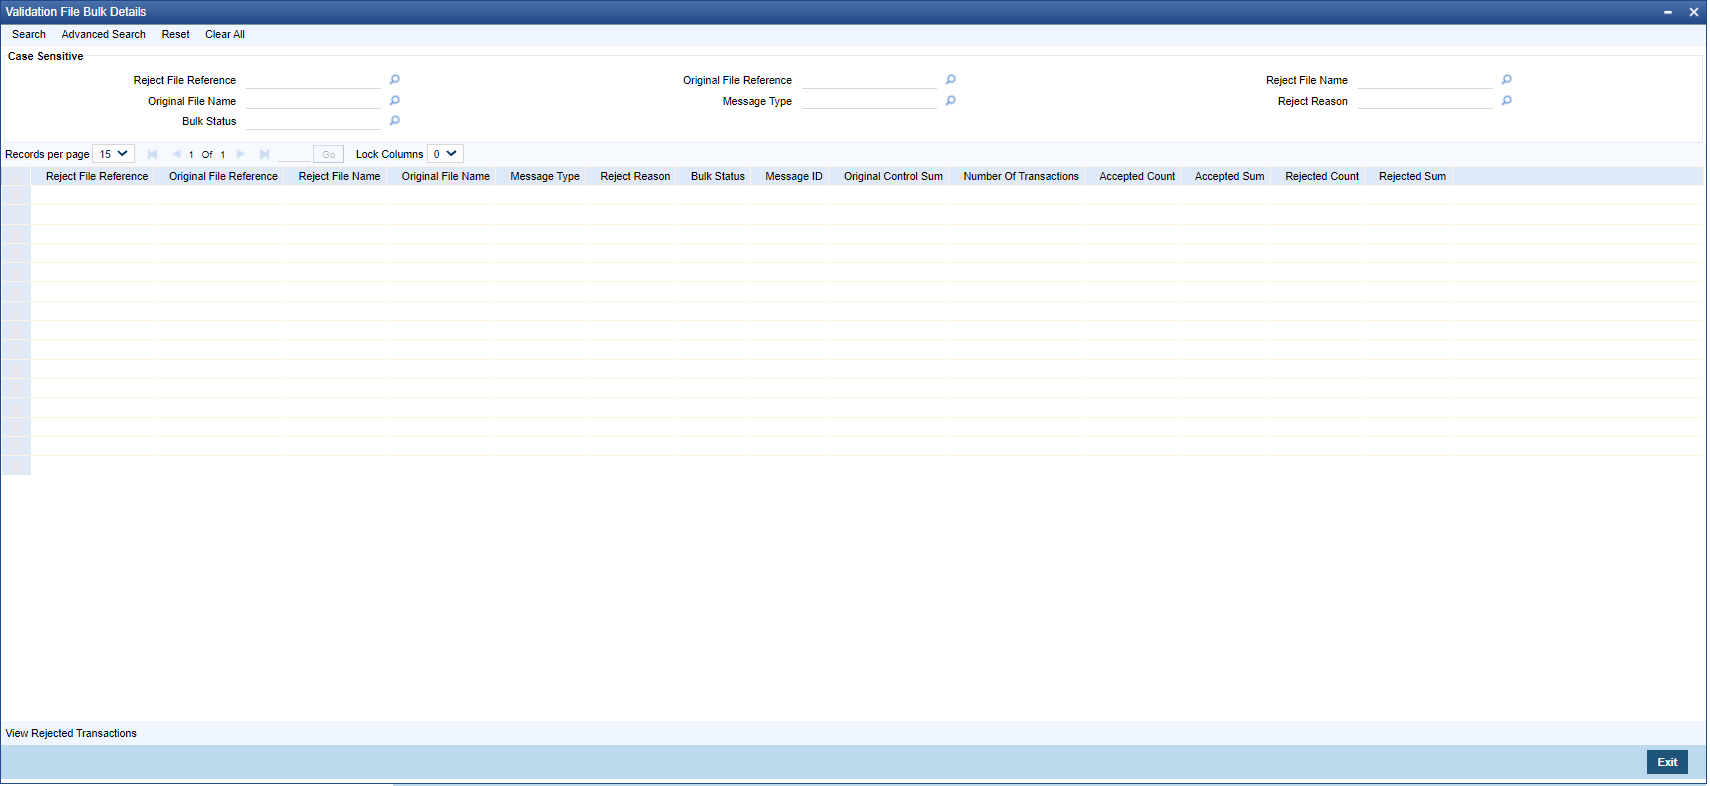Click the Message ID column header
The width and height of the screenshot is (1710, 786).
[x=794, y=176]
